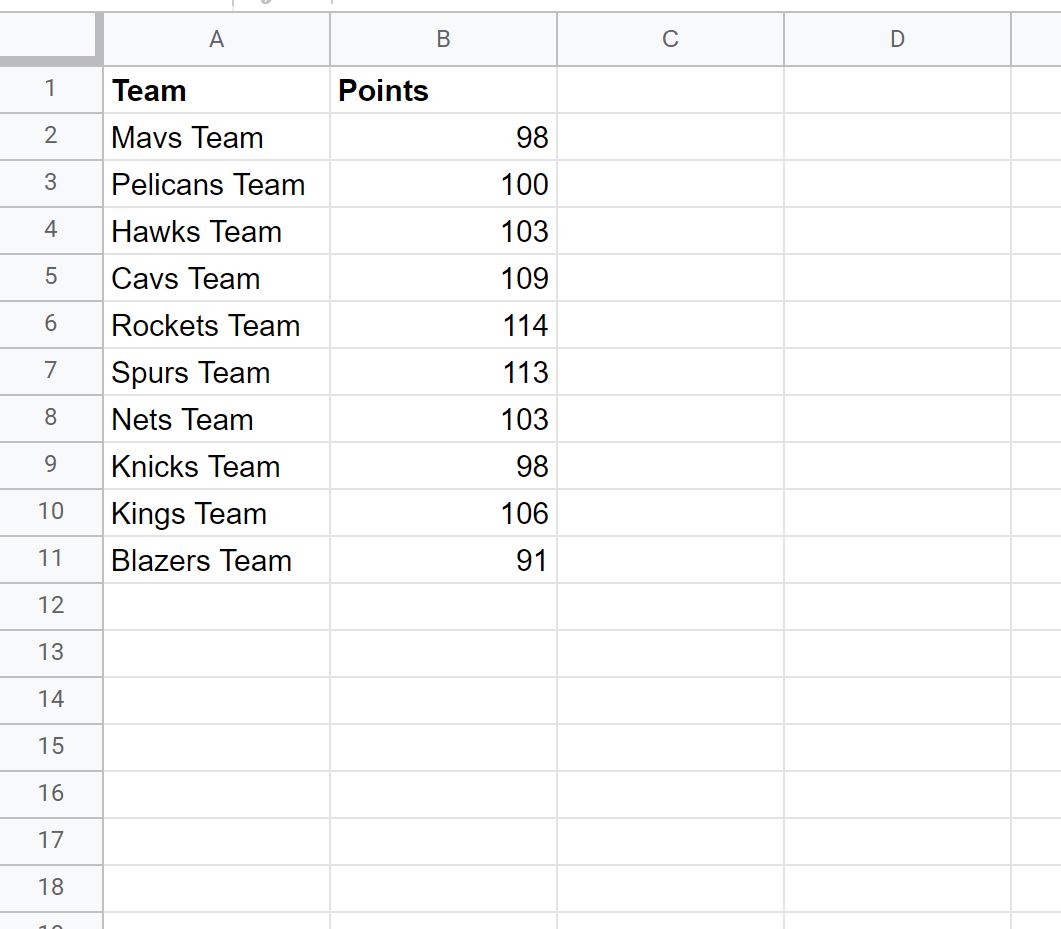Select column D header

(x=897, y=39)
